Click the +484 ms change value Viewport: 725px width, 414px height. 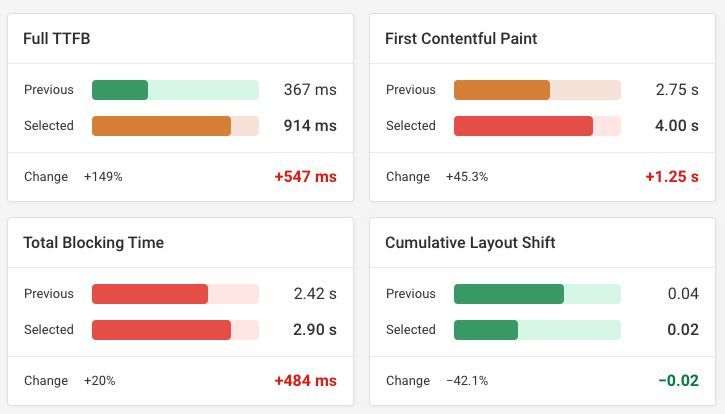point(305,381)
